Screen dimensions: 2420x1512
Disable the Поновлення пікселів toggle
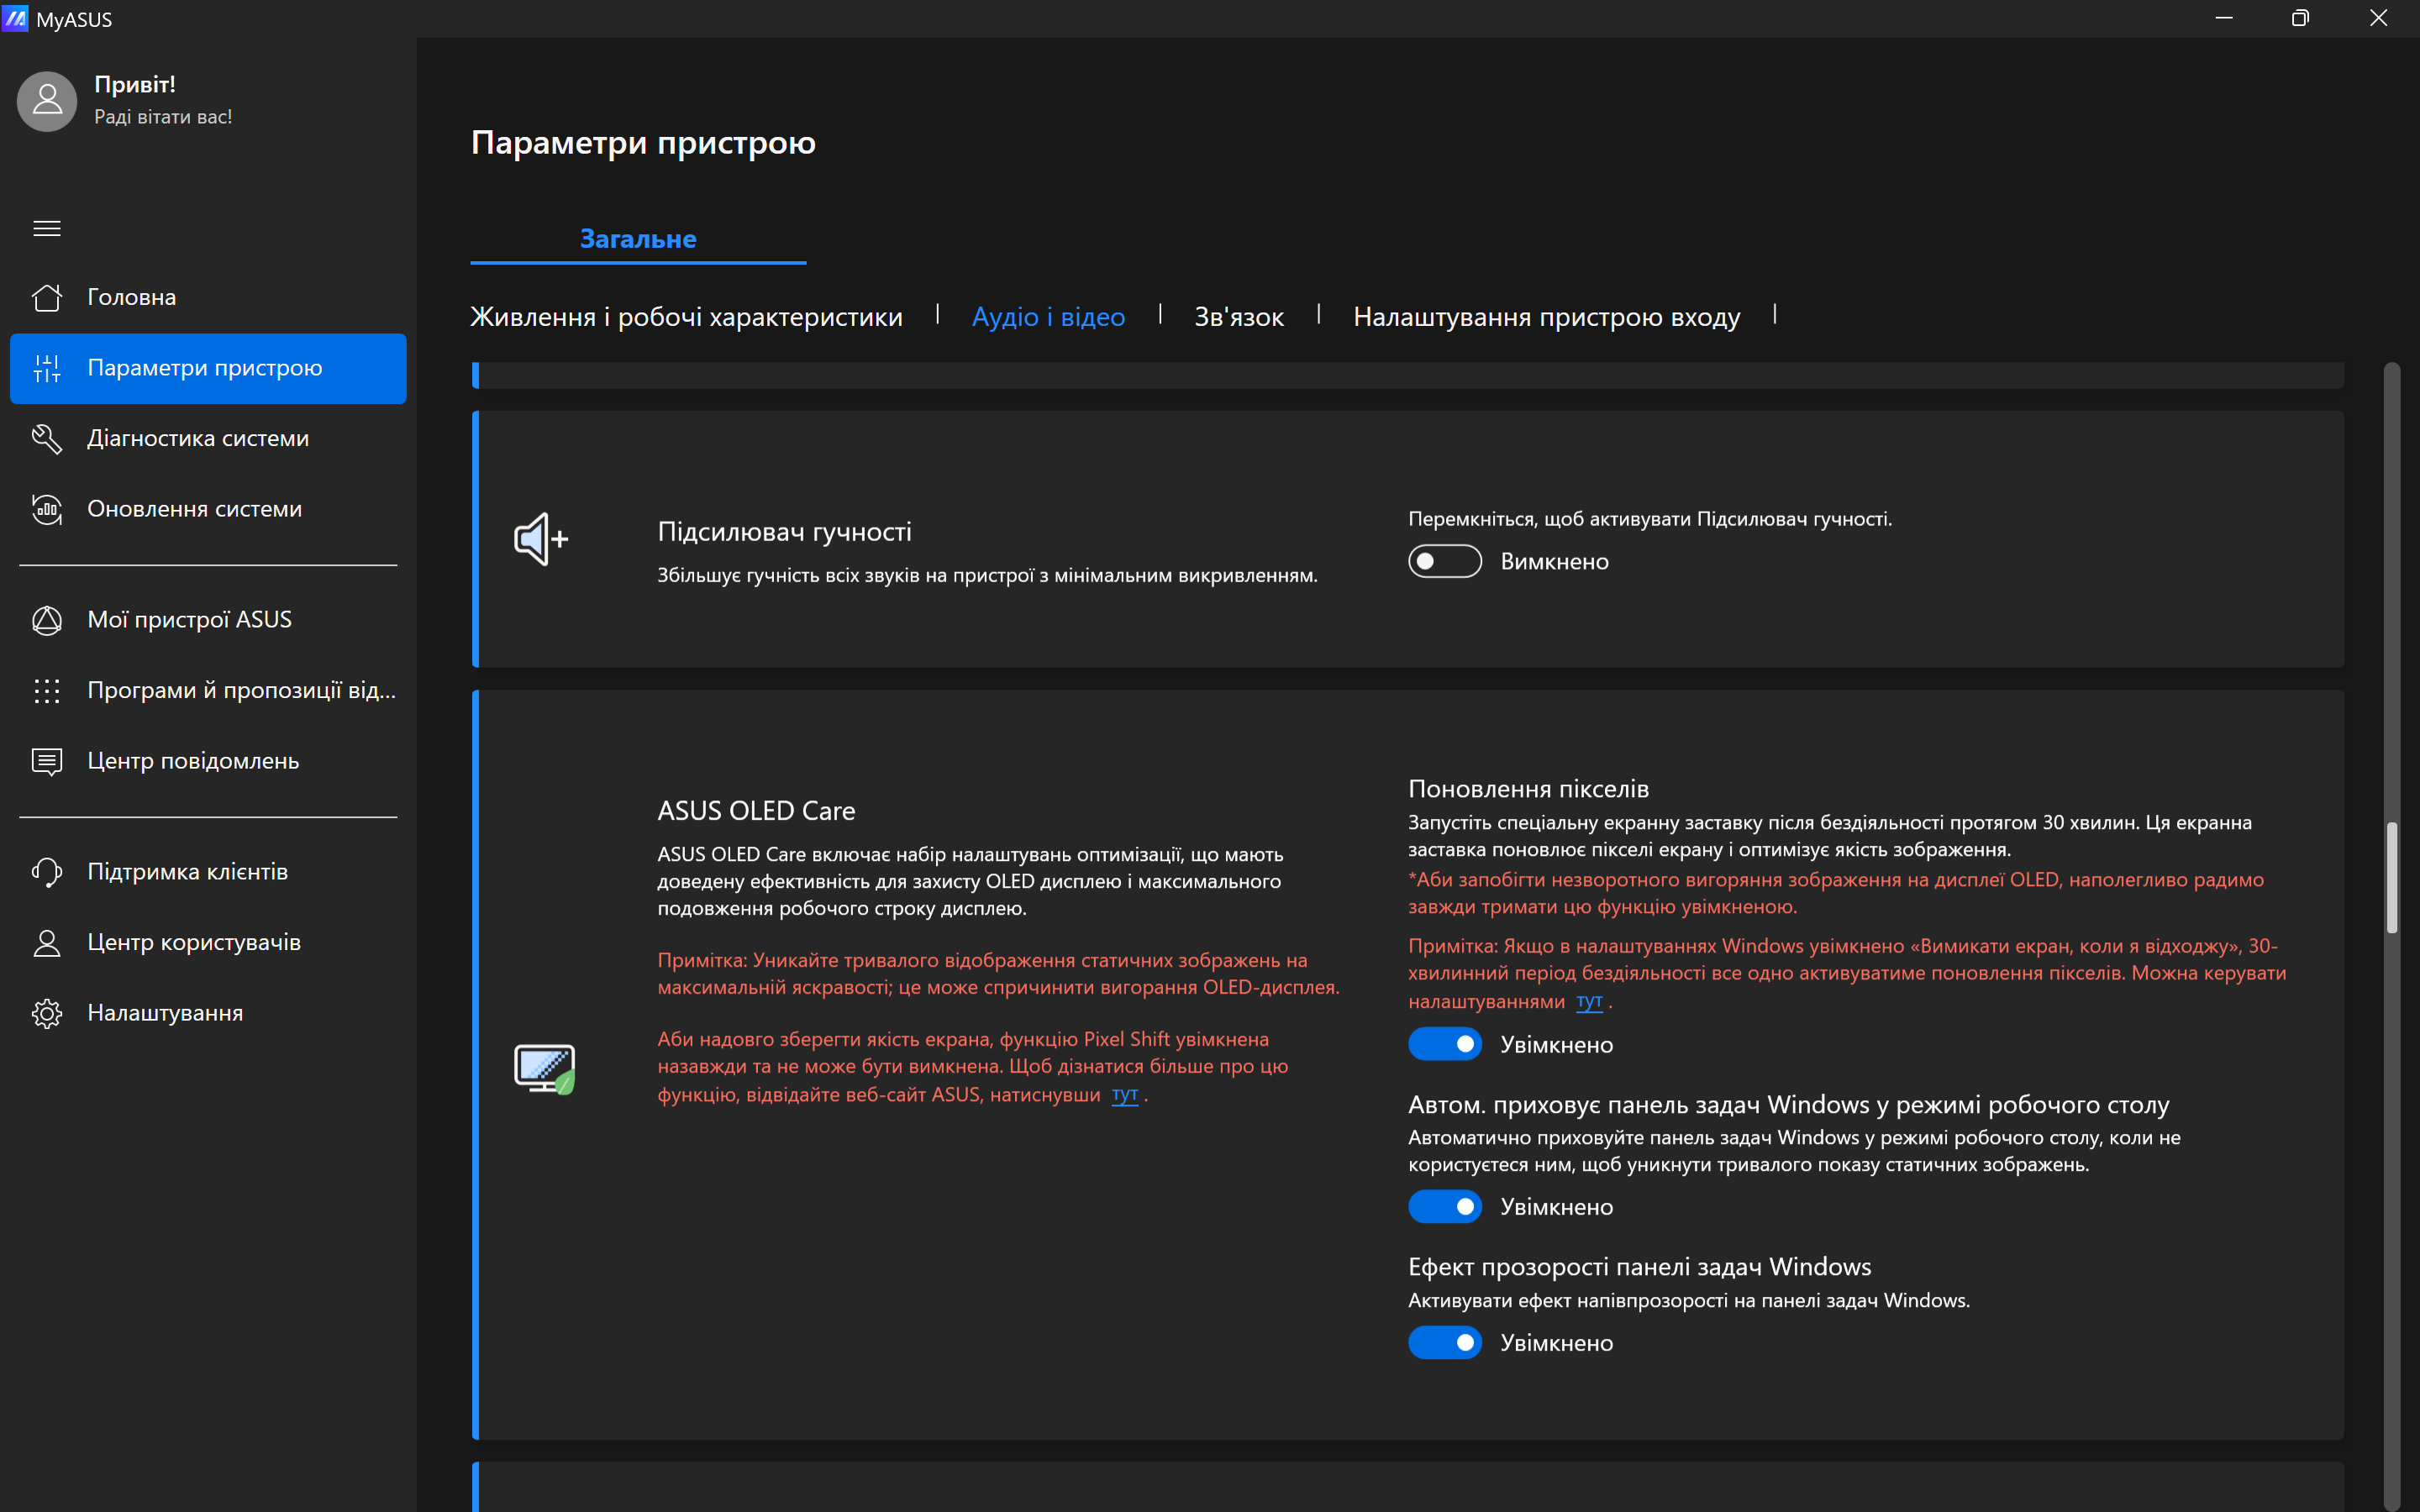tap(1444, 1044)
